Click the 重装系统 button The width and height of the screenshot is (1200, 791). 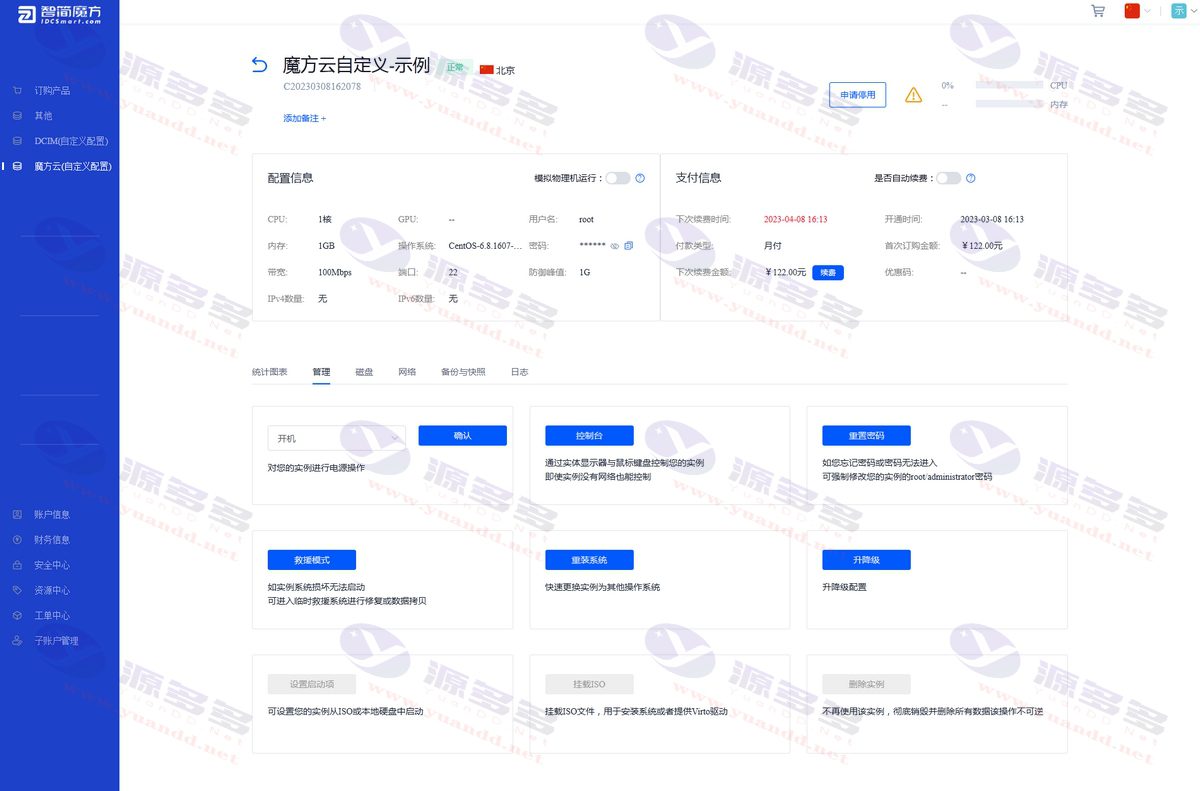[589, 560]
